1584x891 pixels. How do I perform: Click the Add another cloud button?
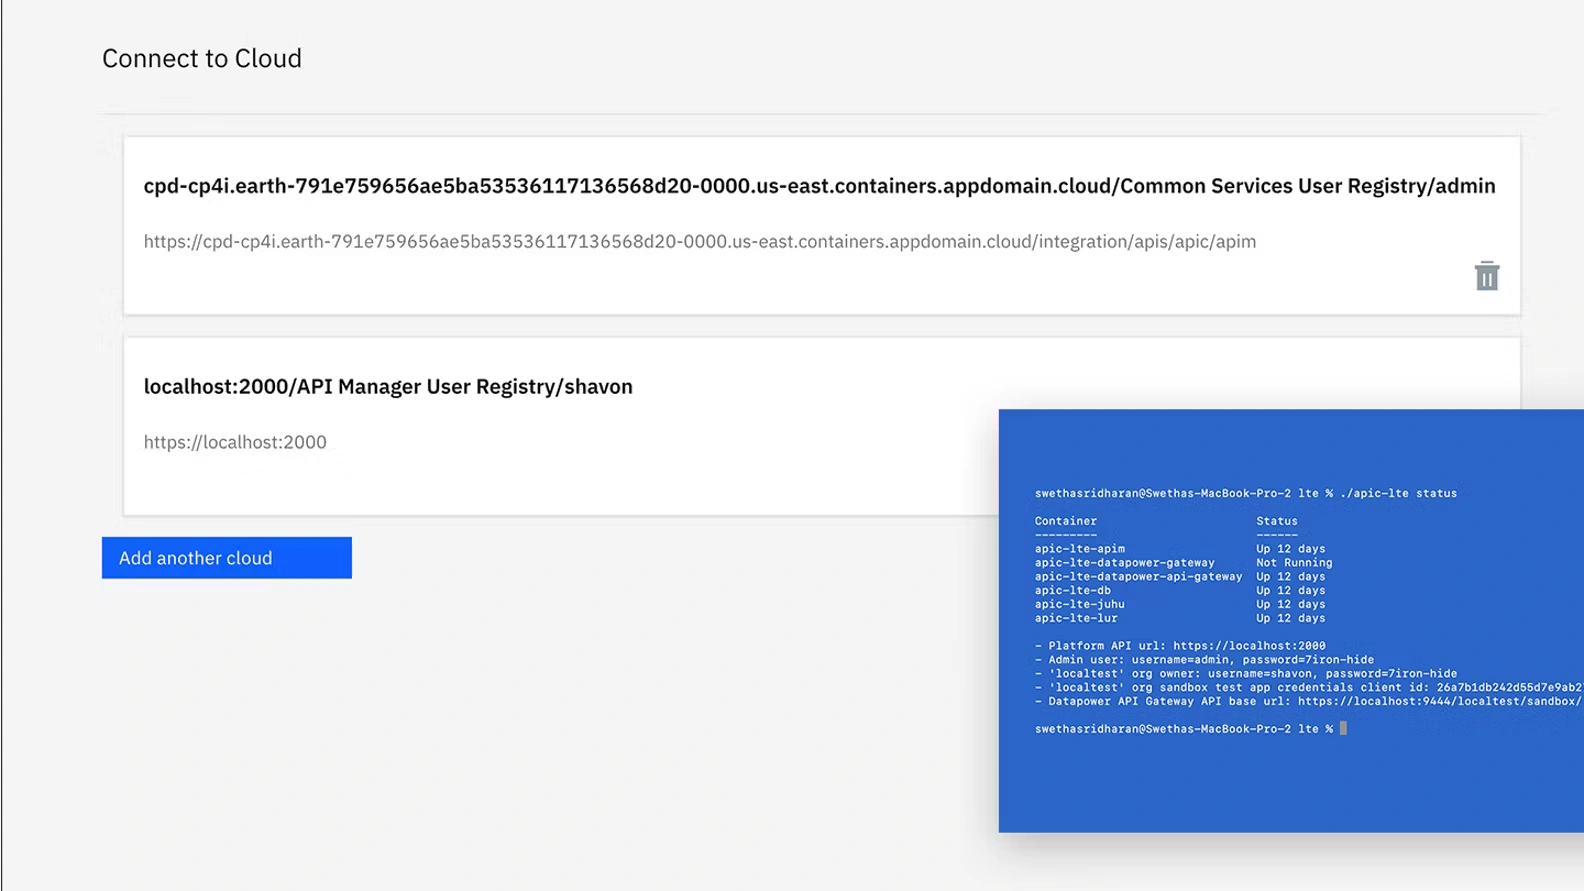(226, 557)
